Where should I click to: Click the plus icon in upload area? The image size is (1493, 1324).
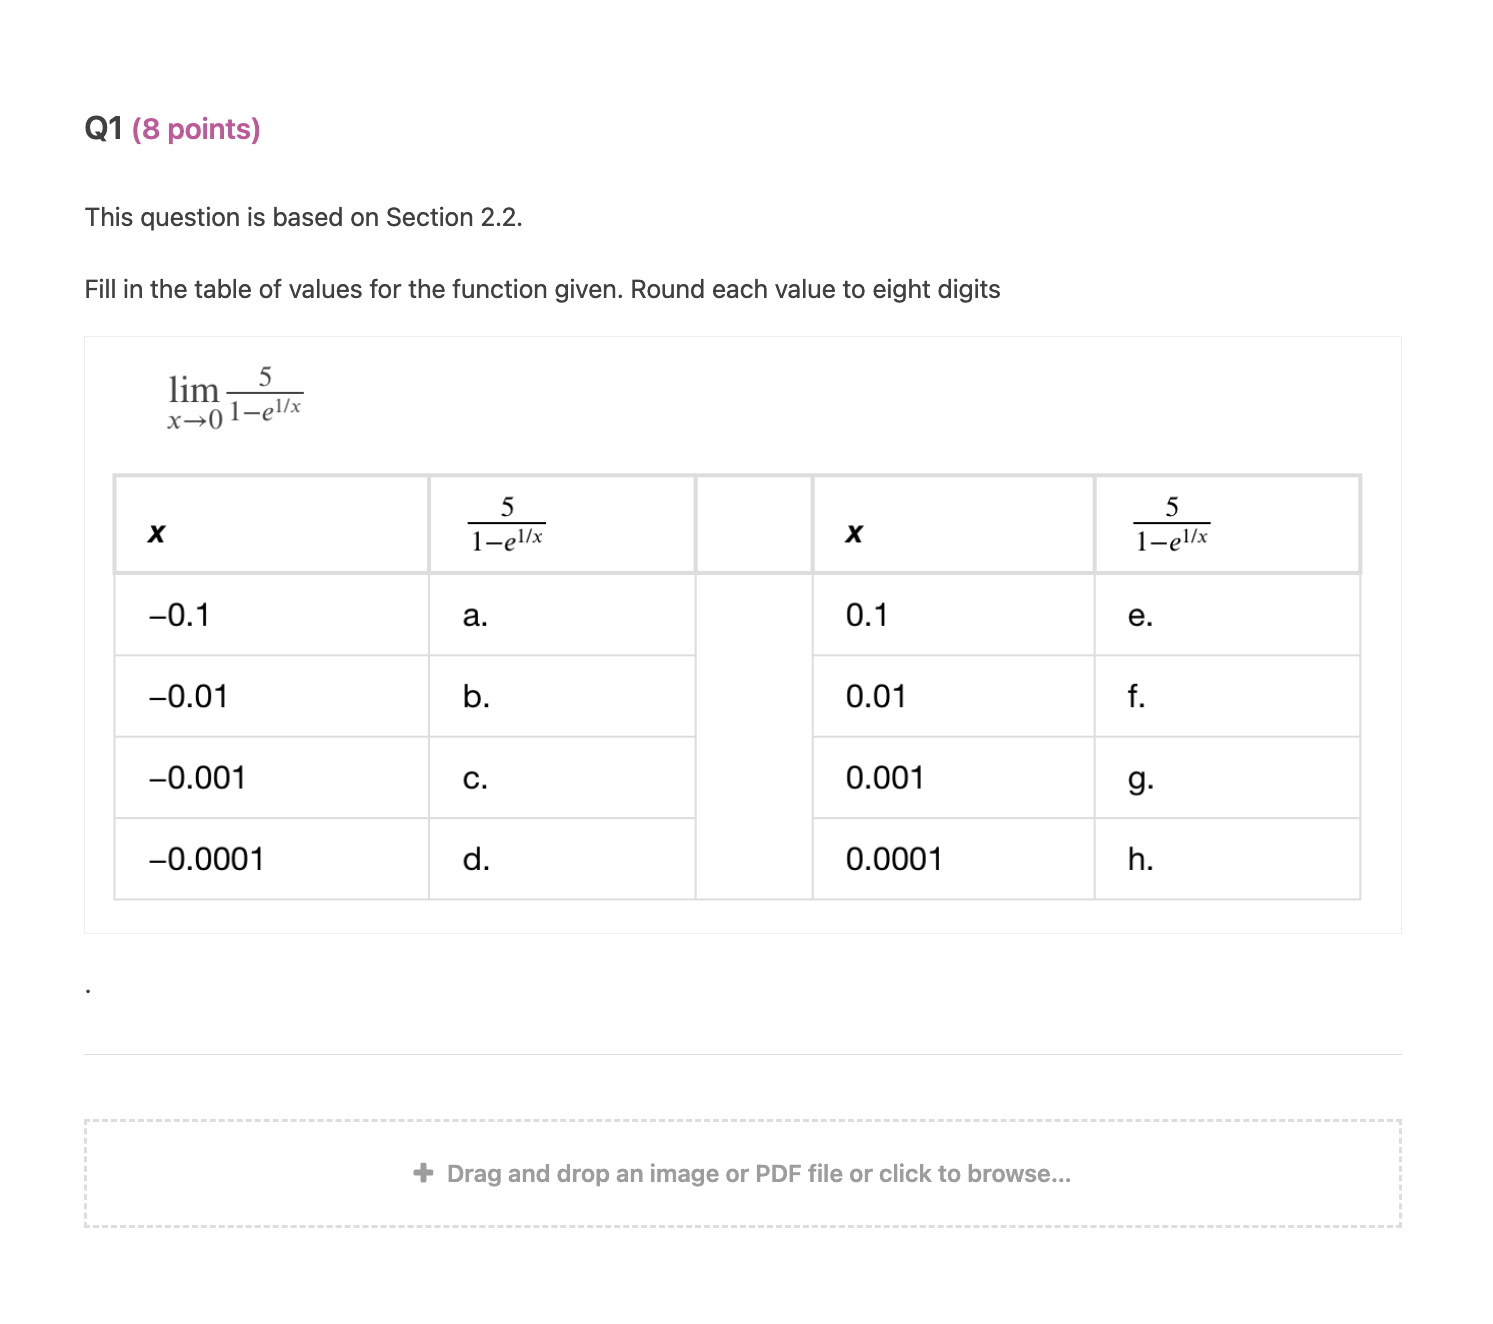tap(421, 1173)
